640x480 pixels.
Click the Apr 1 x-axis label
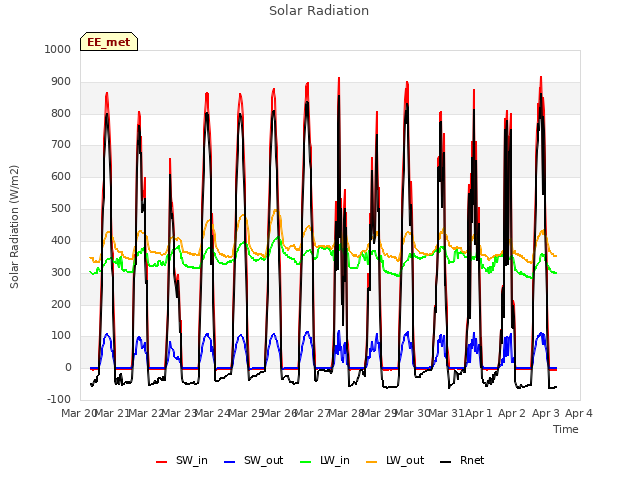click(479, 413)
